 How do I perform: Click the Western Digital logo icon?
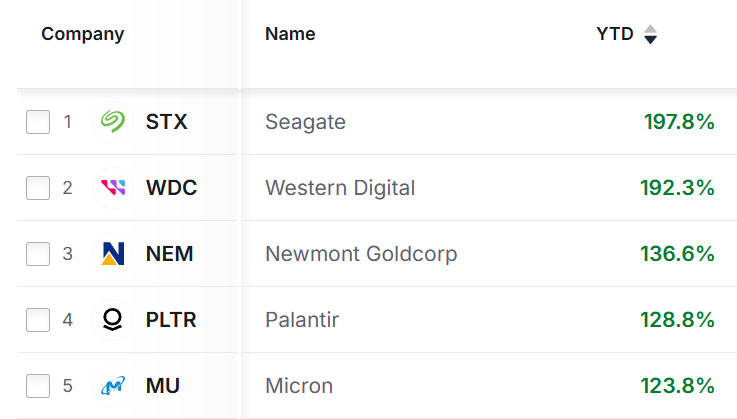pyautogui.click(x=113, y=188)
